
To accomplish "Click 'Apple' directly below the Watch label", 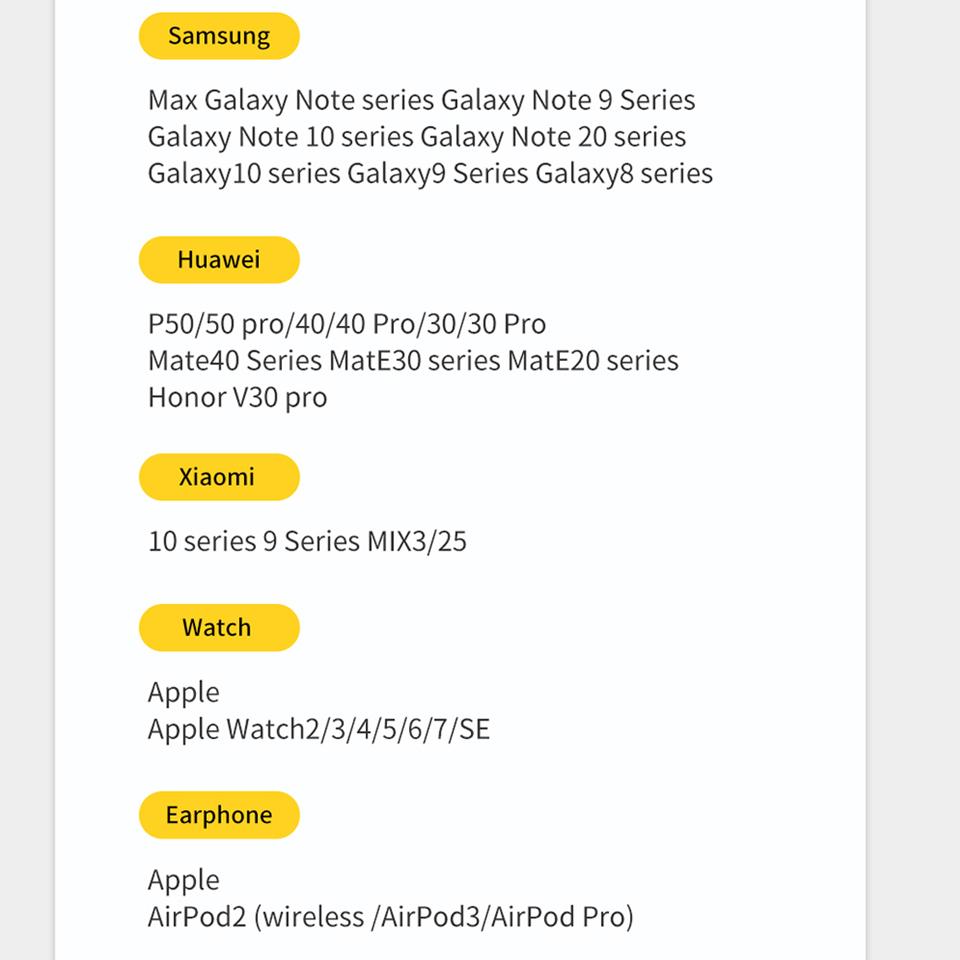I will pyautogui.click(x=184, y=693).
